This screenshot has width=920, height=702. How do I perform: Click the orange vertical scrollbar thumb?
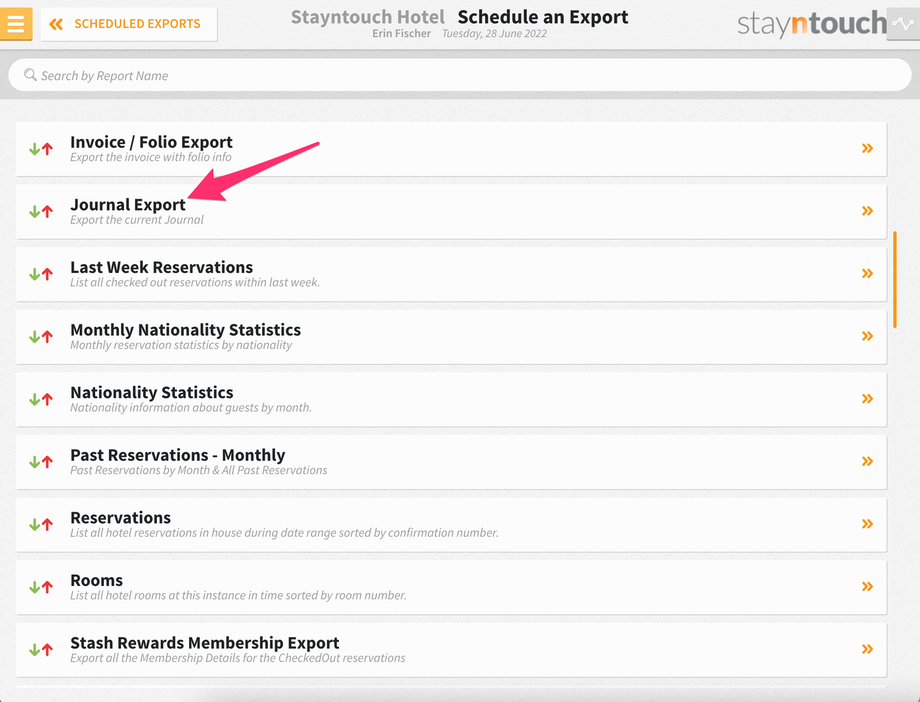tap(895, 279)
